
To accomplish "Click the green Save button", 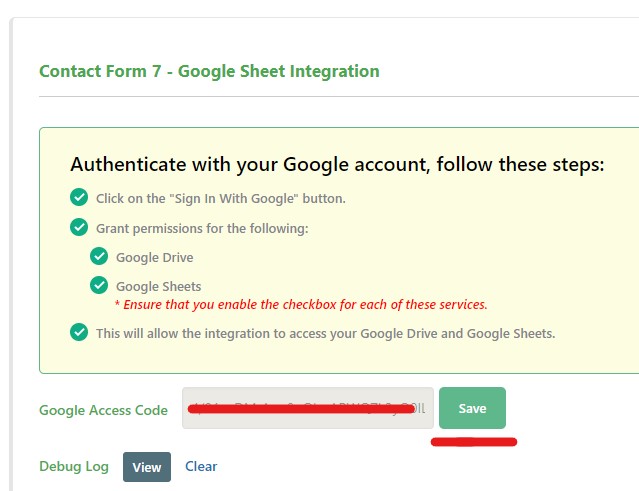I will click(472, 408).
